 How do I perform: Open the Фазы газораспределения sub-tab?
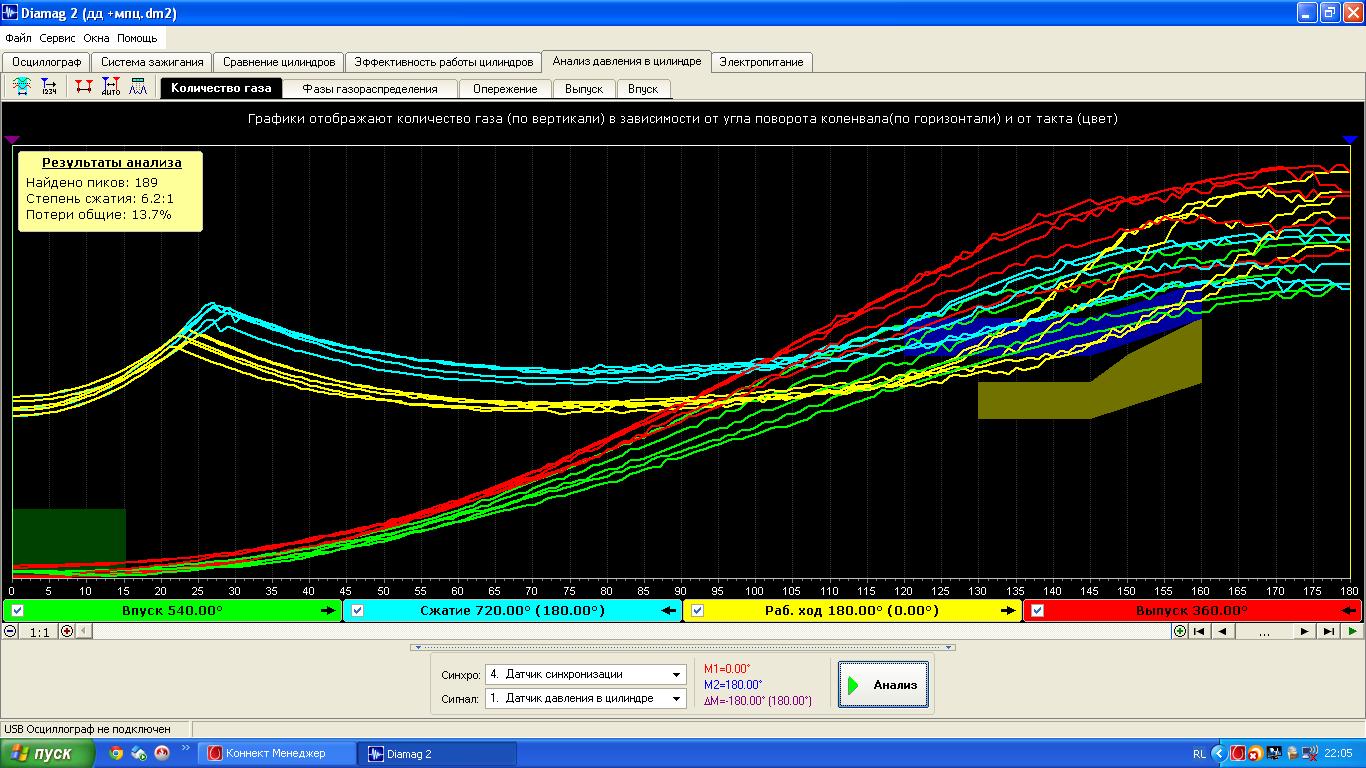370,89
